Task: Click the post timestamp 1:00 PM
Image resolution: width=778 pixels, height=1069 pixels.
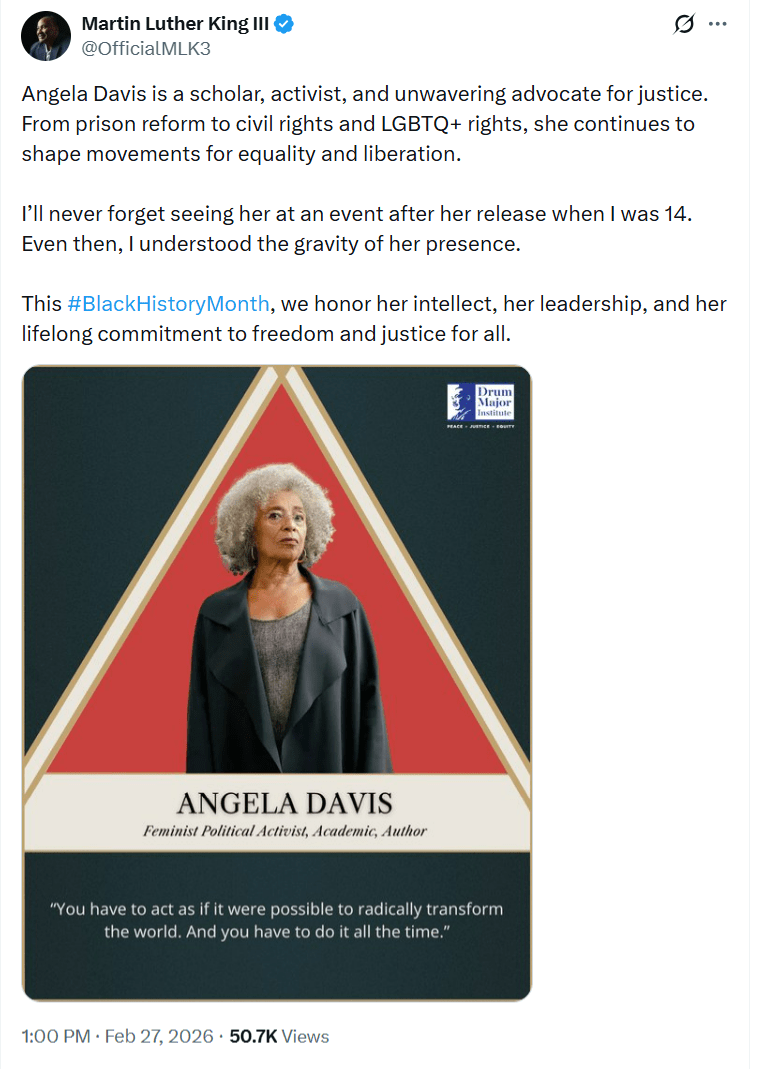Action: pyautogui.click(x=56, y=1036)
